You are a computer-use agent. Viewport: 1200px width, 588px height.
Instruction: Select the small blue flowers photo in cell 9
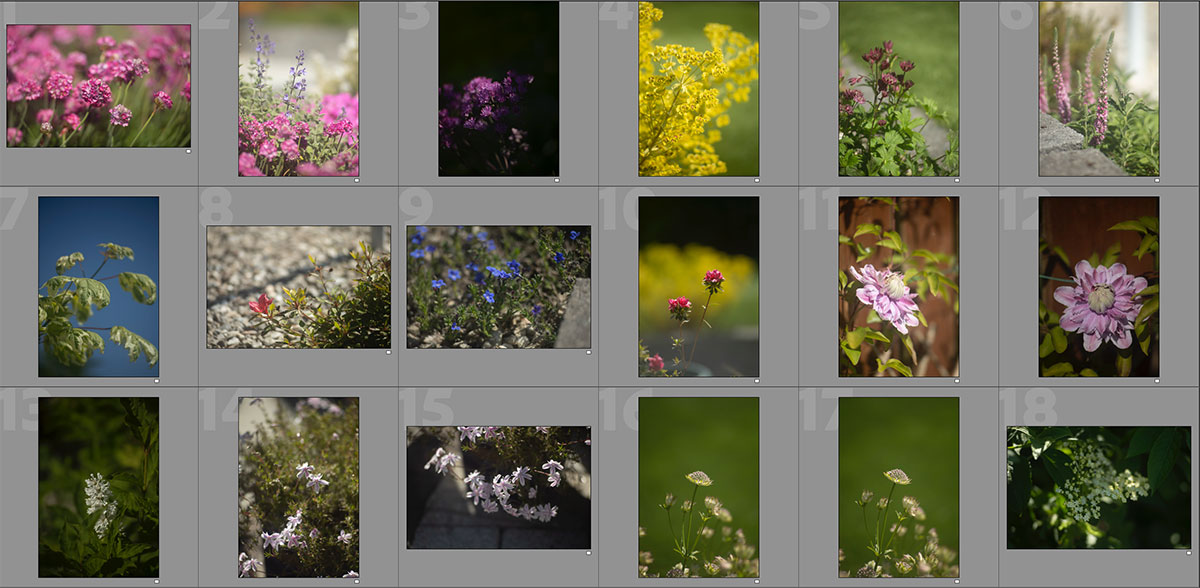(499, 287)
